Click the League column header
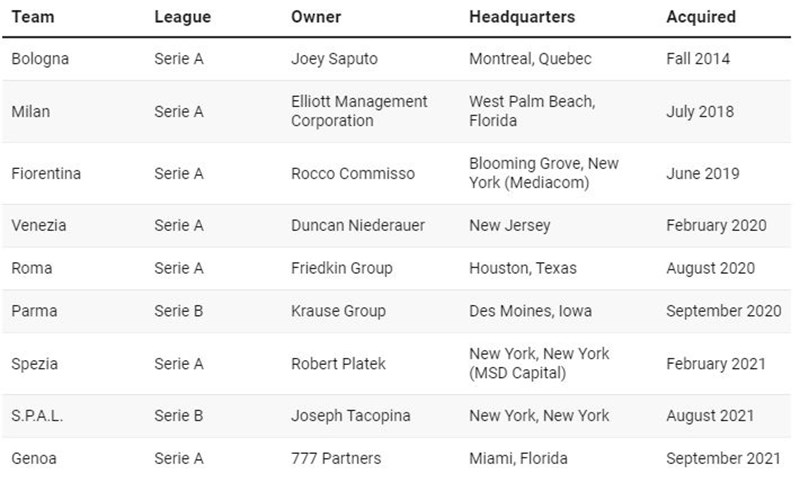 click(183, 17)
